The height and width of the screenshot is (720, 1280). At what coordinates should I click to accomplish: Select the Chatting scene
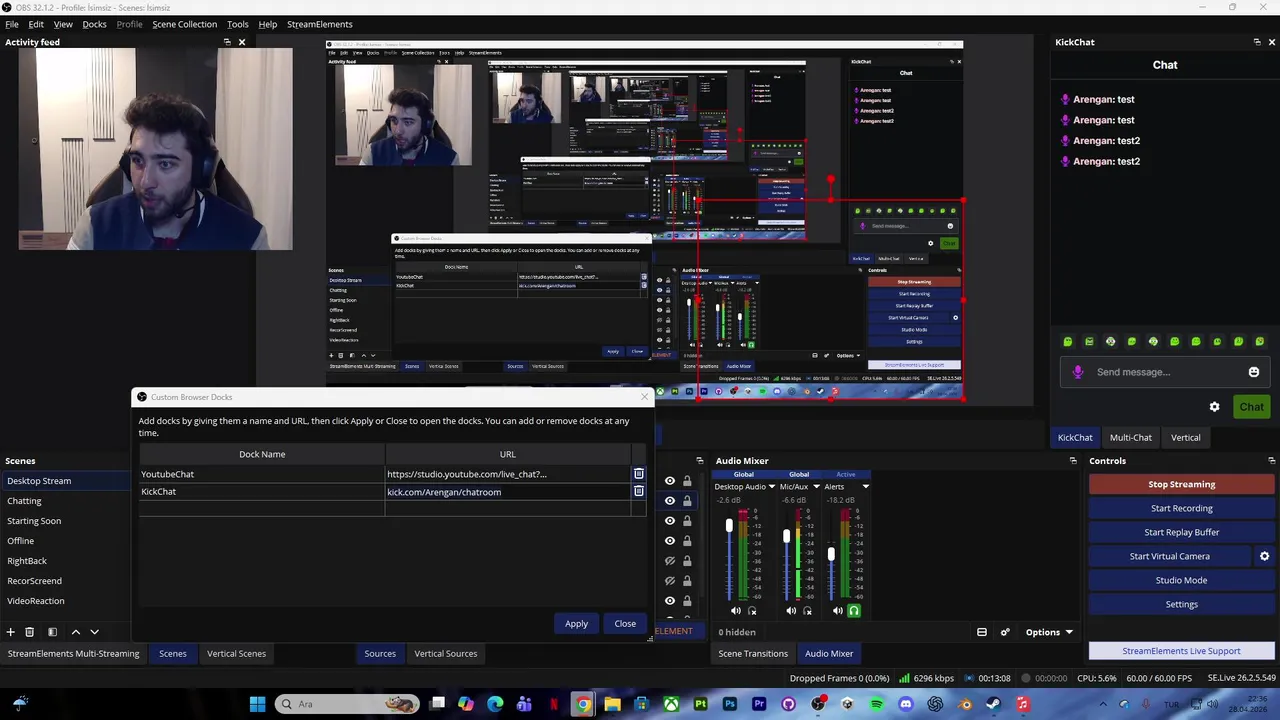coord(65,501)
